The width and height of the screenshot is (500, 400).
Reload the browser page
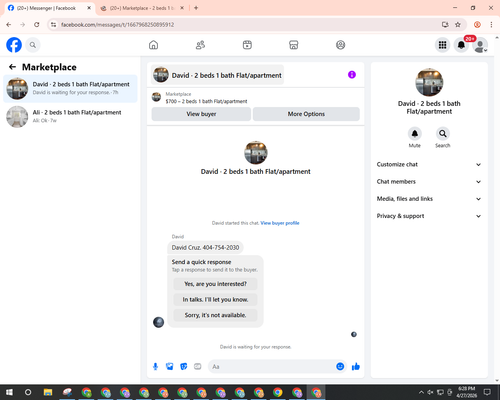[x=37, y=24]
